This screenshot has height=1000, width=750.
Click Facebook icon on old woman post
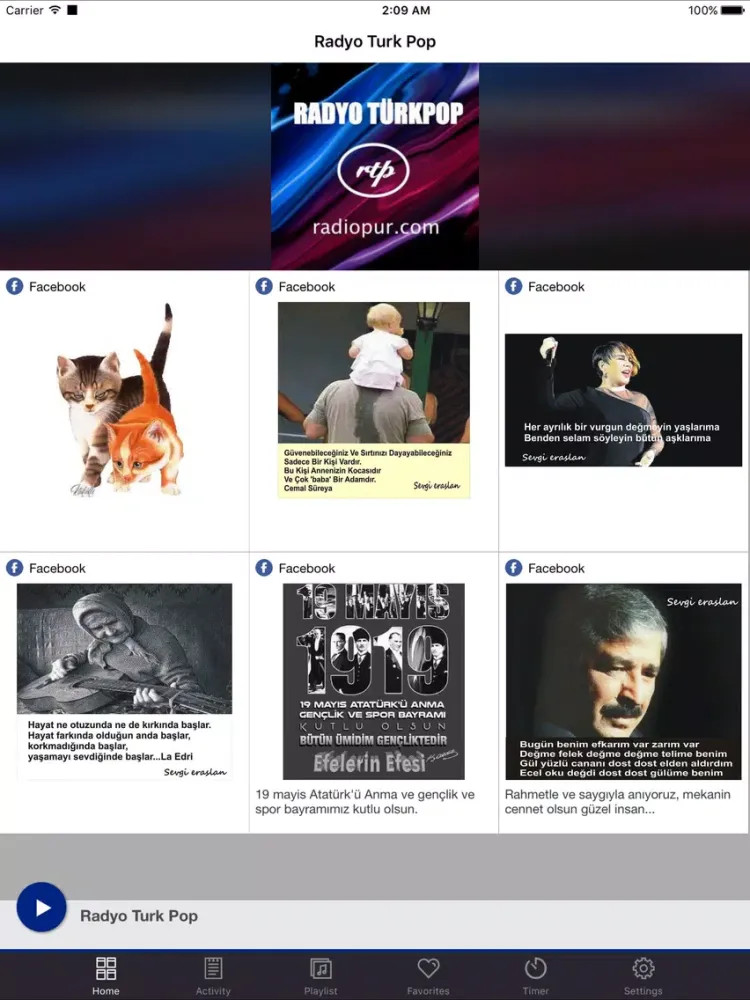click(x=15, y=568)
